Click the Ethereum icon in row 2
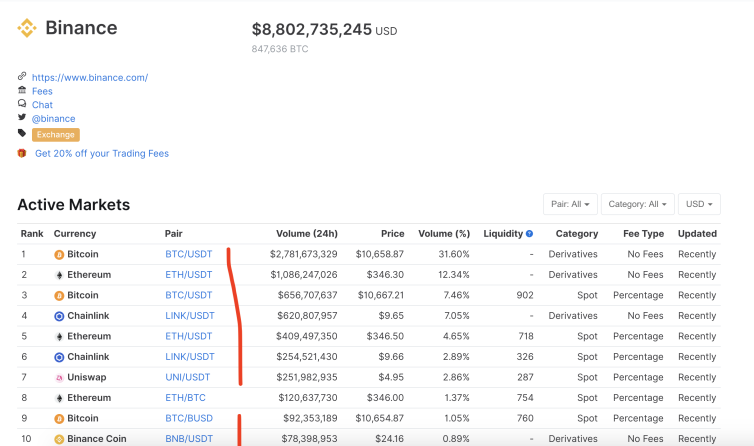Screen dimensions: 754x446 pos(59,275)
